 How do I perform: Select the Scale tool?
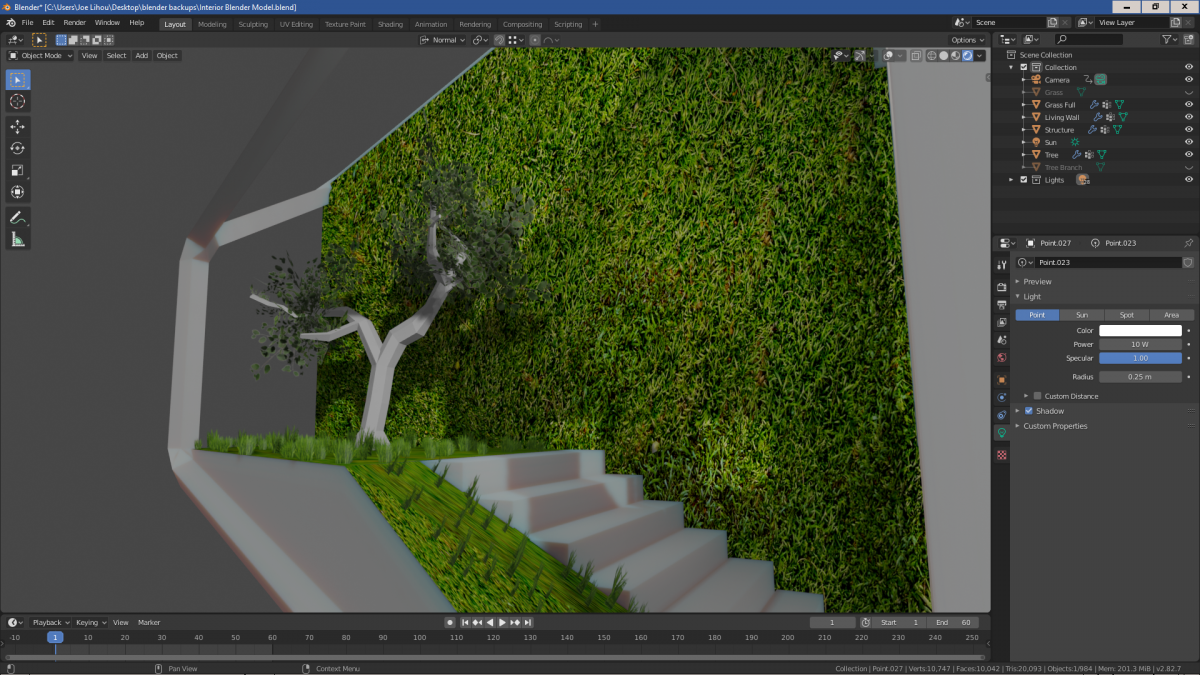[x=17, y=170]
